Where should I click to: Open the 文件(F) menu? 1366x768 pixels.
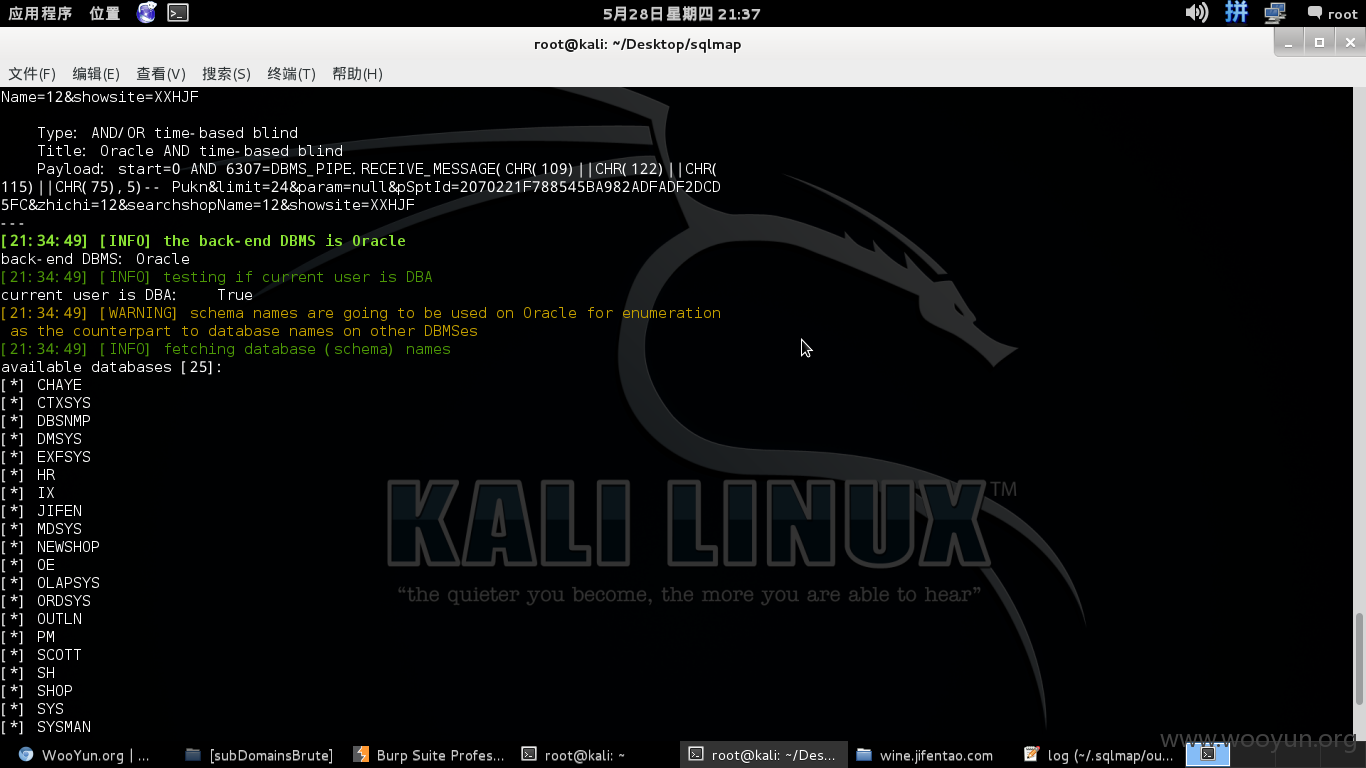coord(32,74)
